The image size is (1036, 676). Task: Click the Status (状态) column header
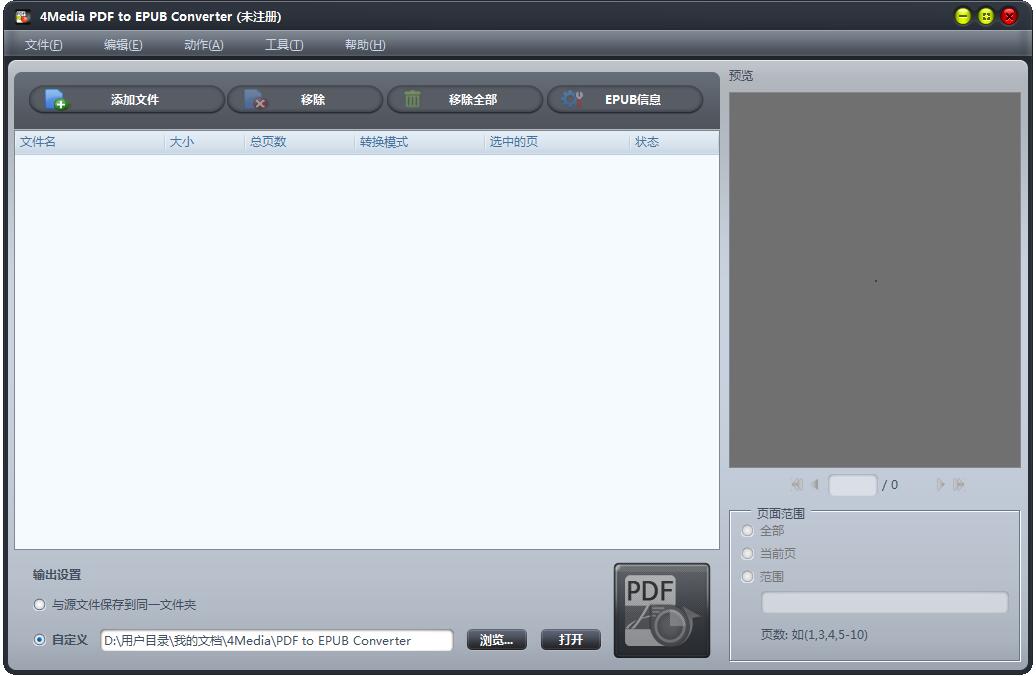coord(674,142)
